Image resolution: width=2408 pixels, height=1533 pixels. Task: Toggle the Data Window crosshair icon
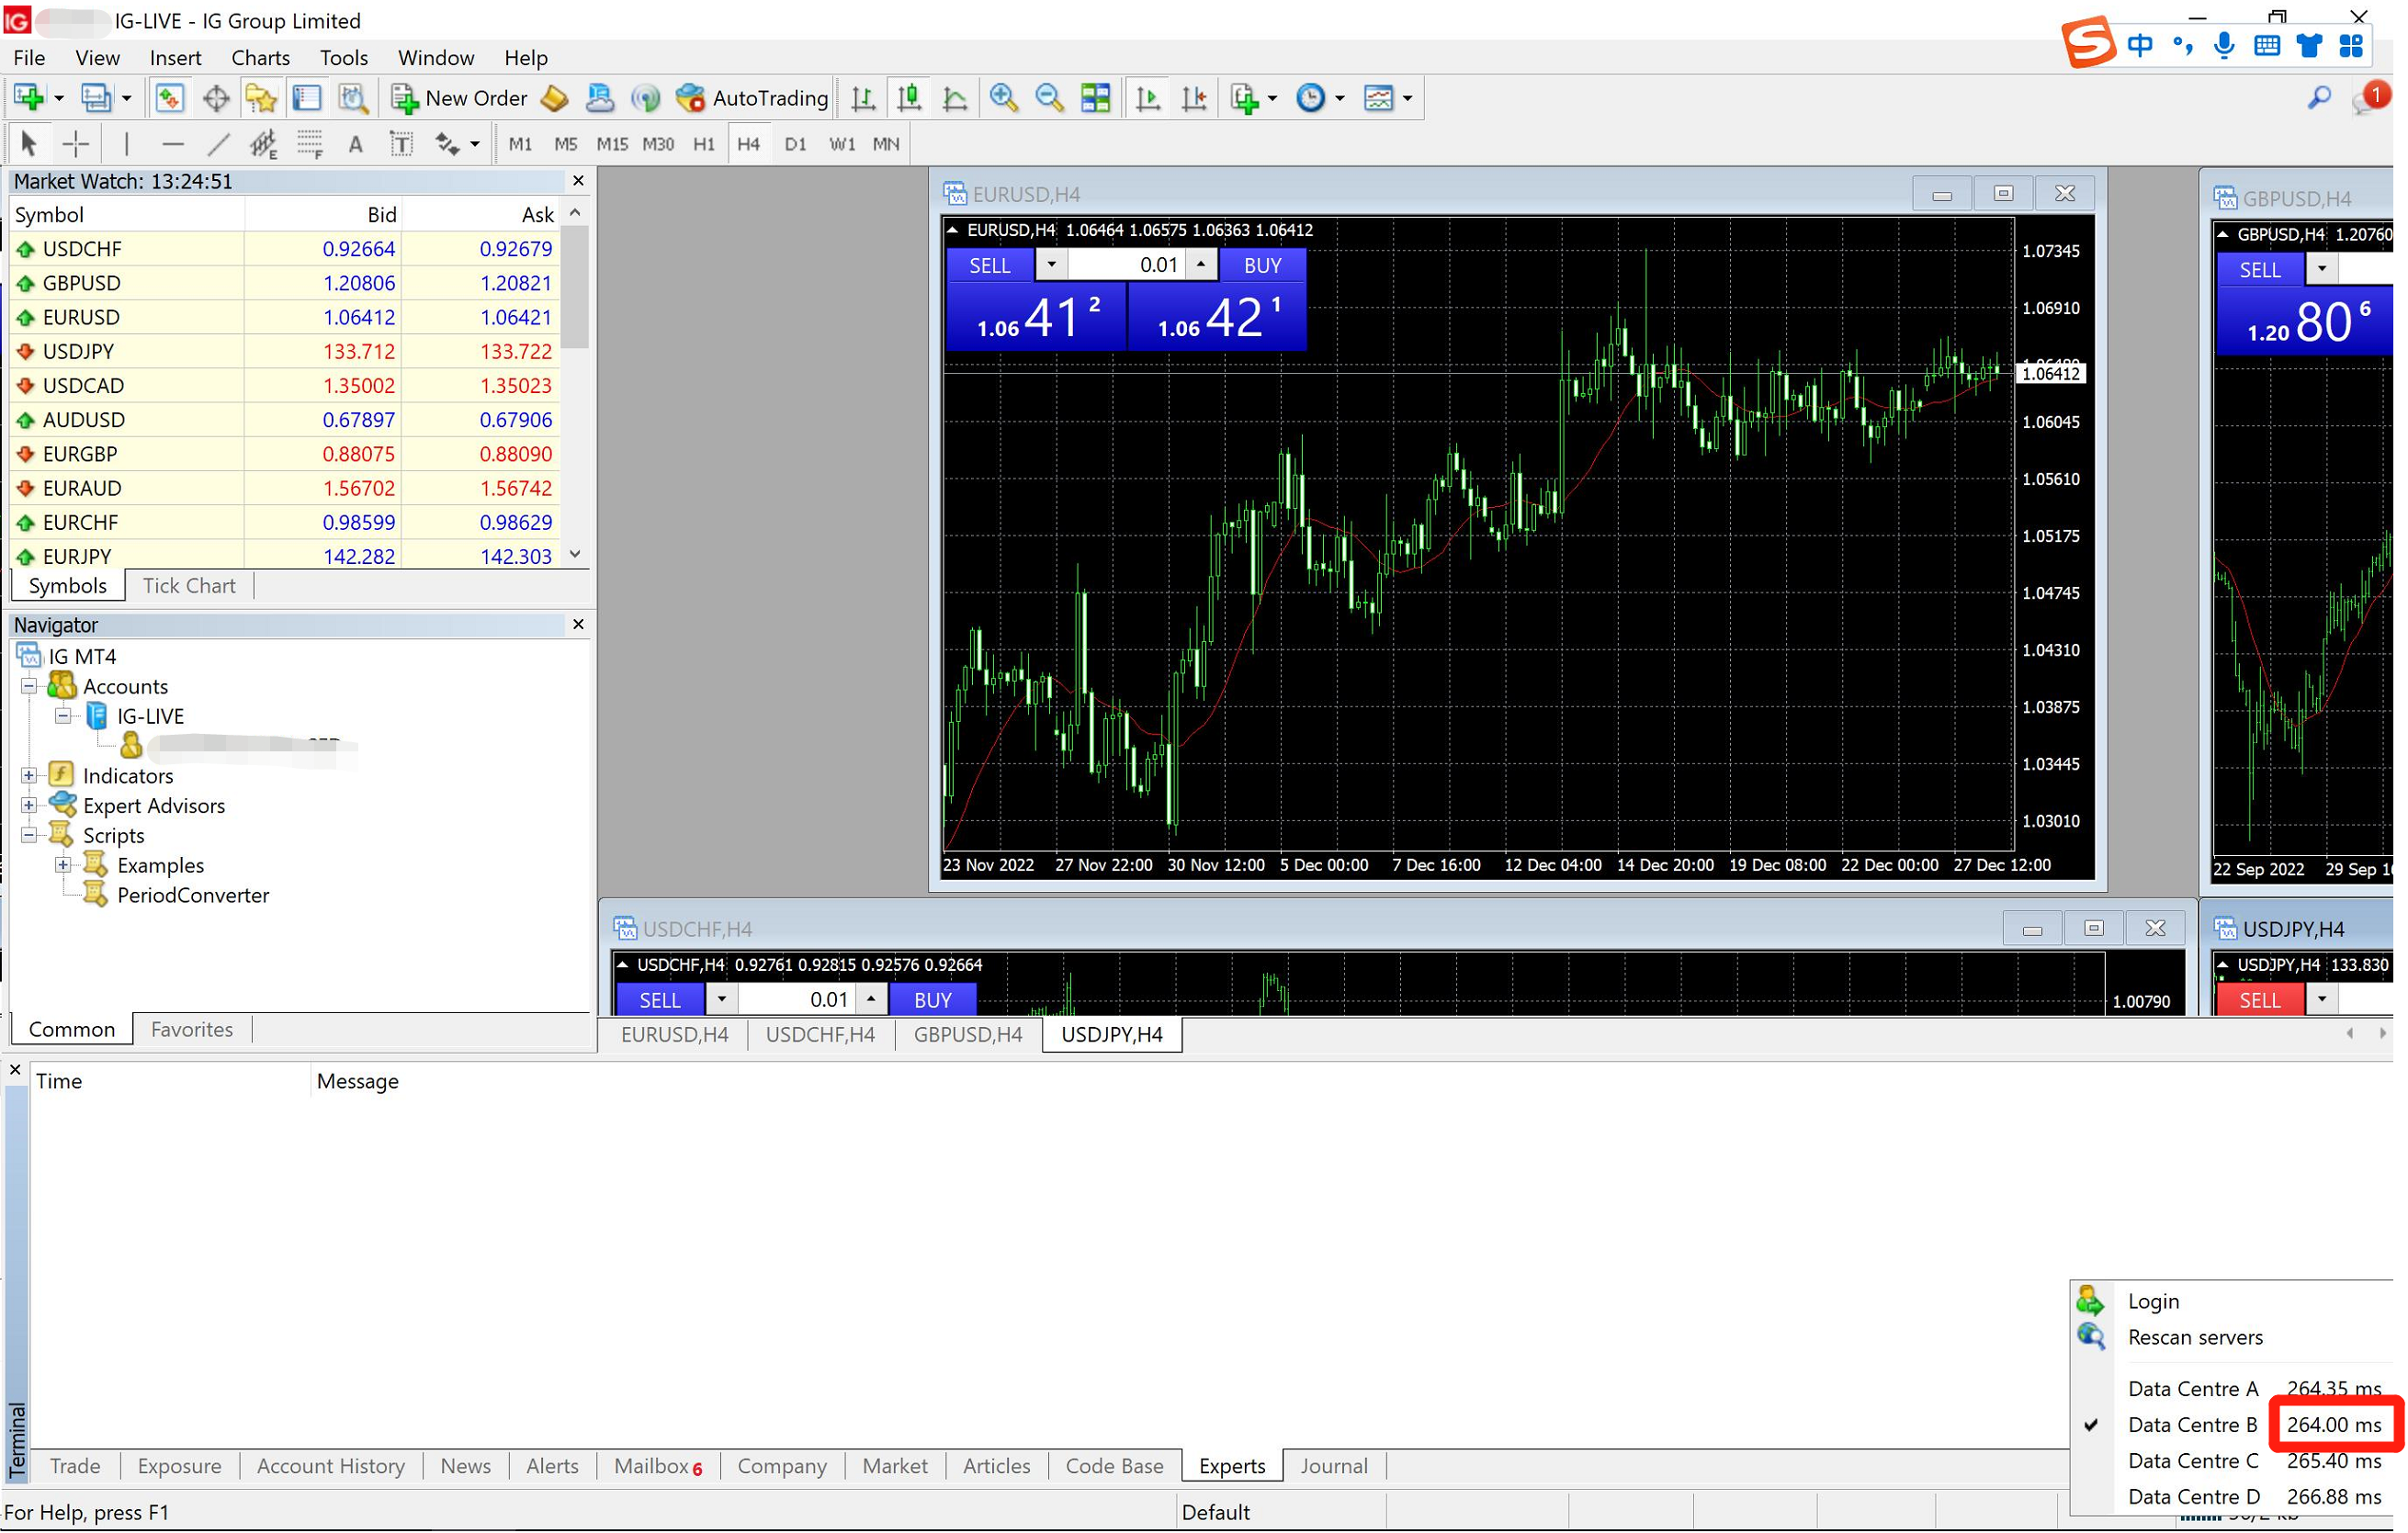point(215,98)
